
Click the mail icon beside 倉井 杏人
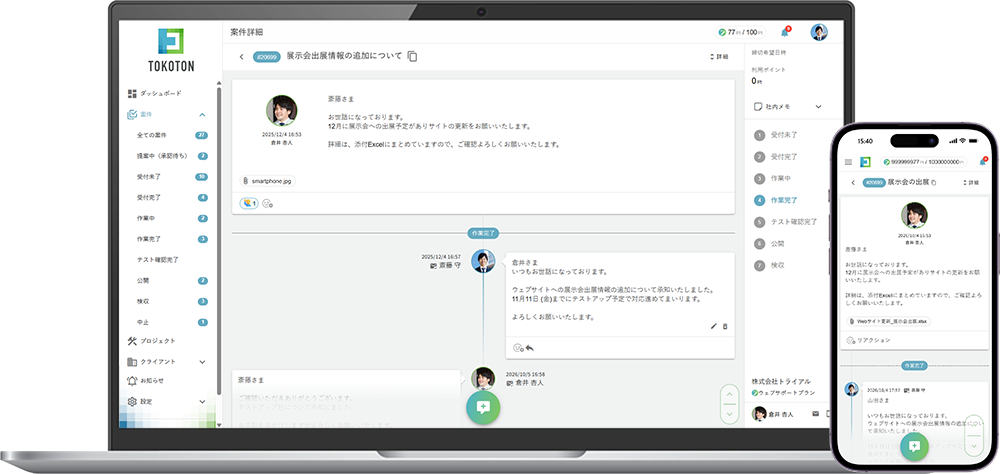coord(815,414)
